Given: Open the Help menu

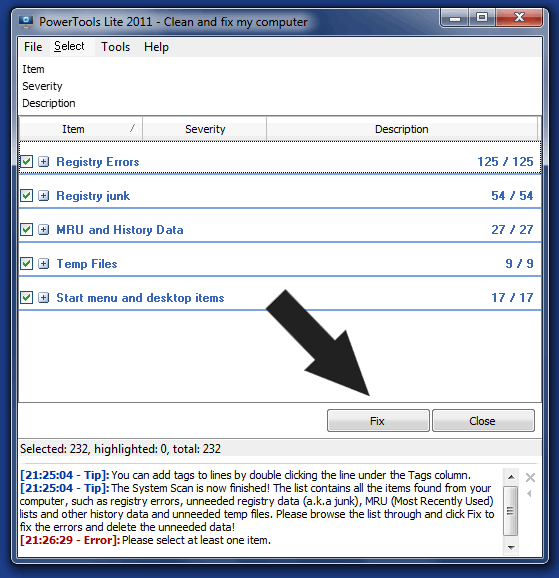Looking at the screenshot, I should click(x=156, y=47).
